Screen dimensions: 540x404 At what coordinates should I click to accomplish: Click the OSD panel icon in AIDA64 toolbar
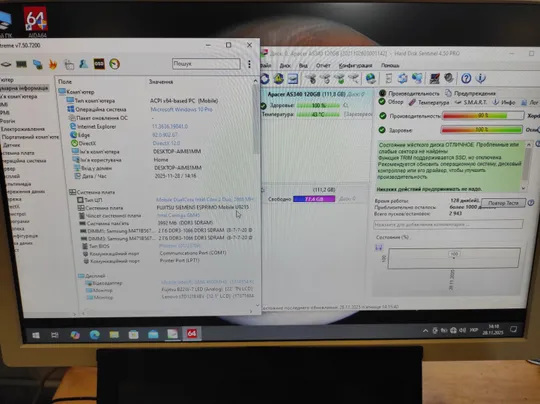(99, 64)
